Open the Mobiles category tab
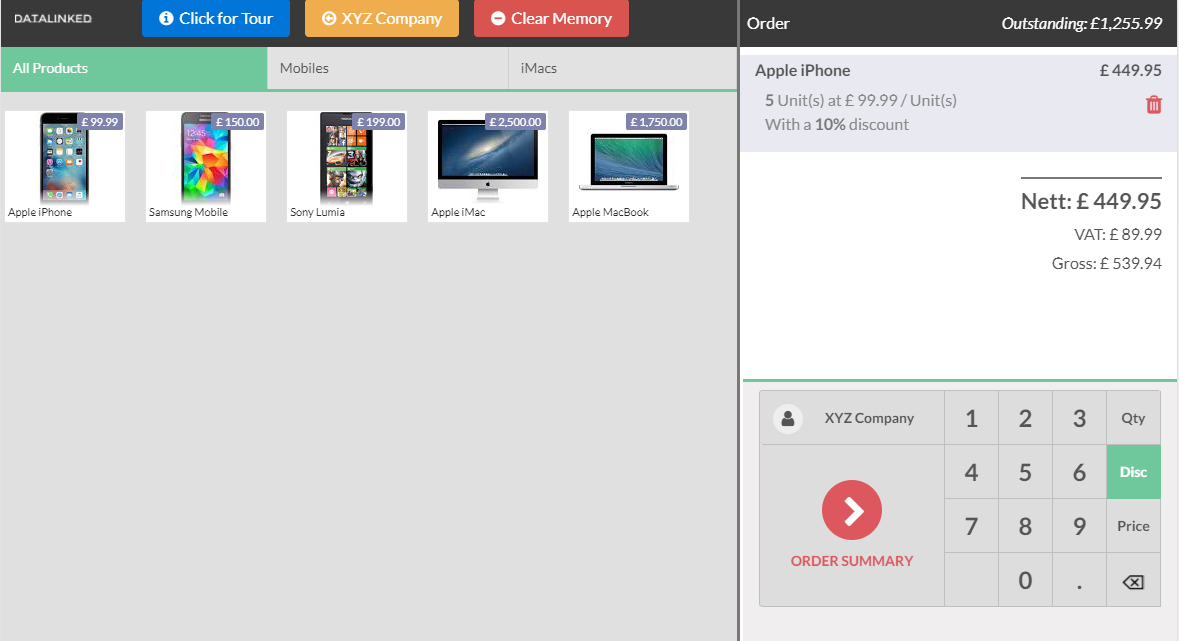This screenshot has height=641, width=1179. [388, 68]
